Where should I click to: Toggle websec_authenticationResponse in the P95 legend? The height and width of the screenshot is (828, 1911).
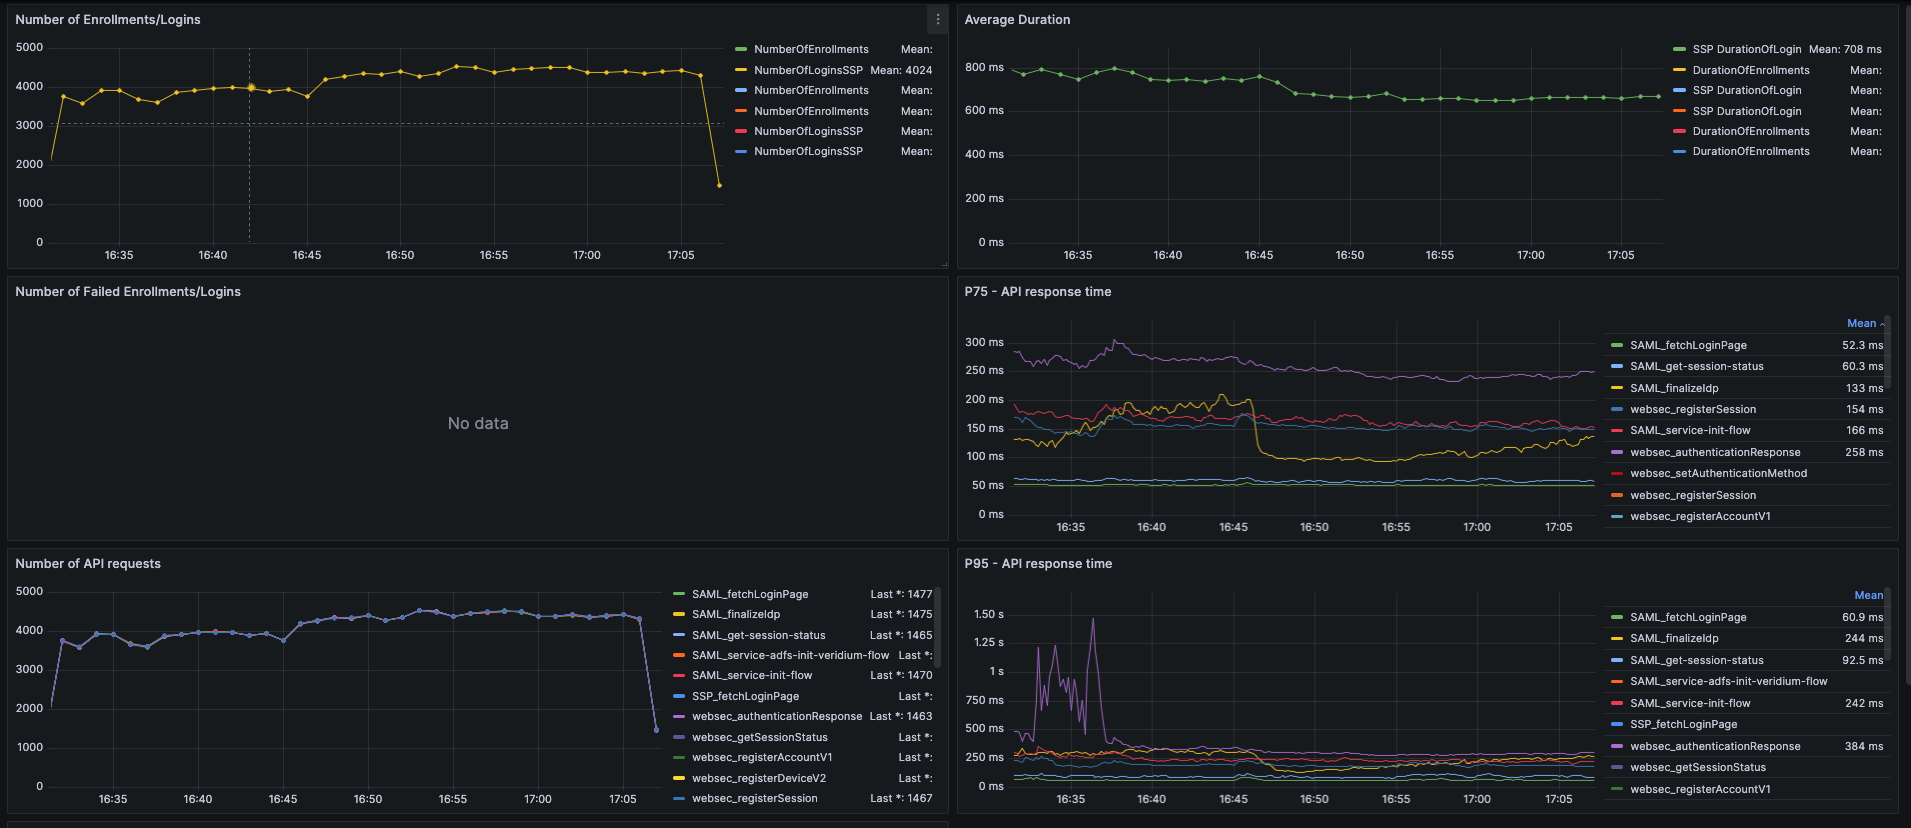pyautogui.click(x=1715, y=746)
